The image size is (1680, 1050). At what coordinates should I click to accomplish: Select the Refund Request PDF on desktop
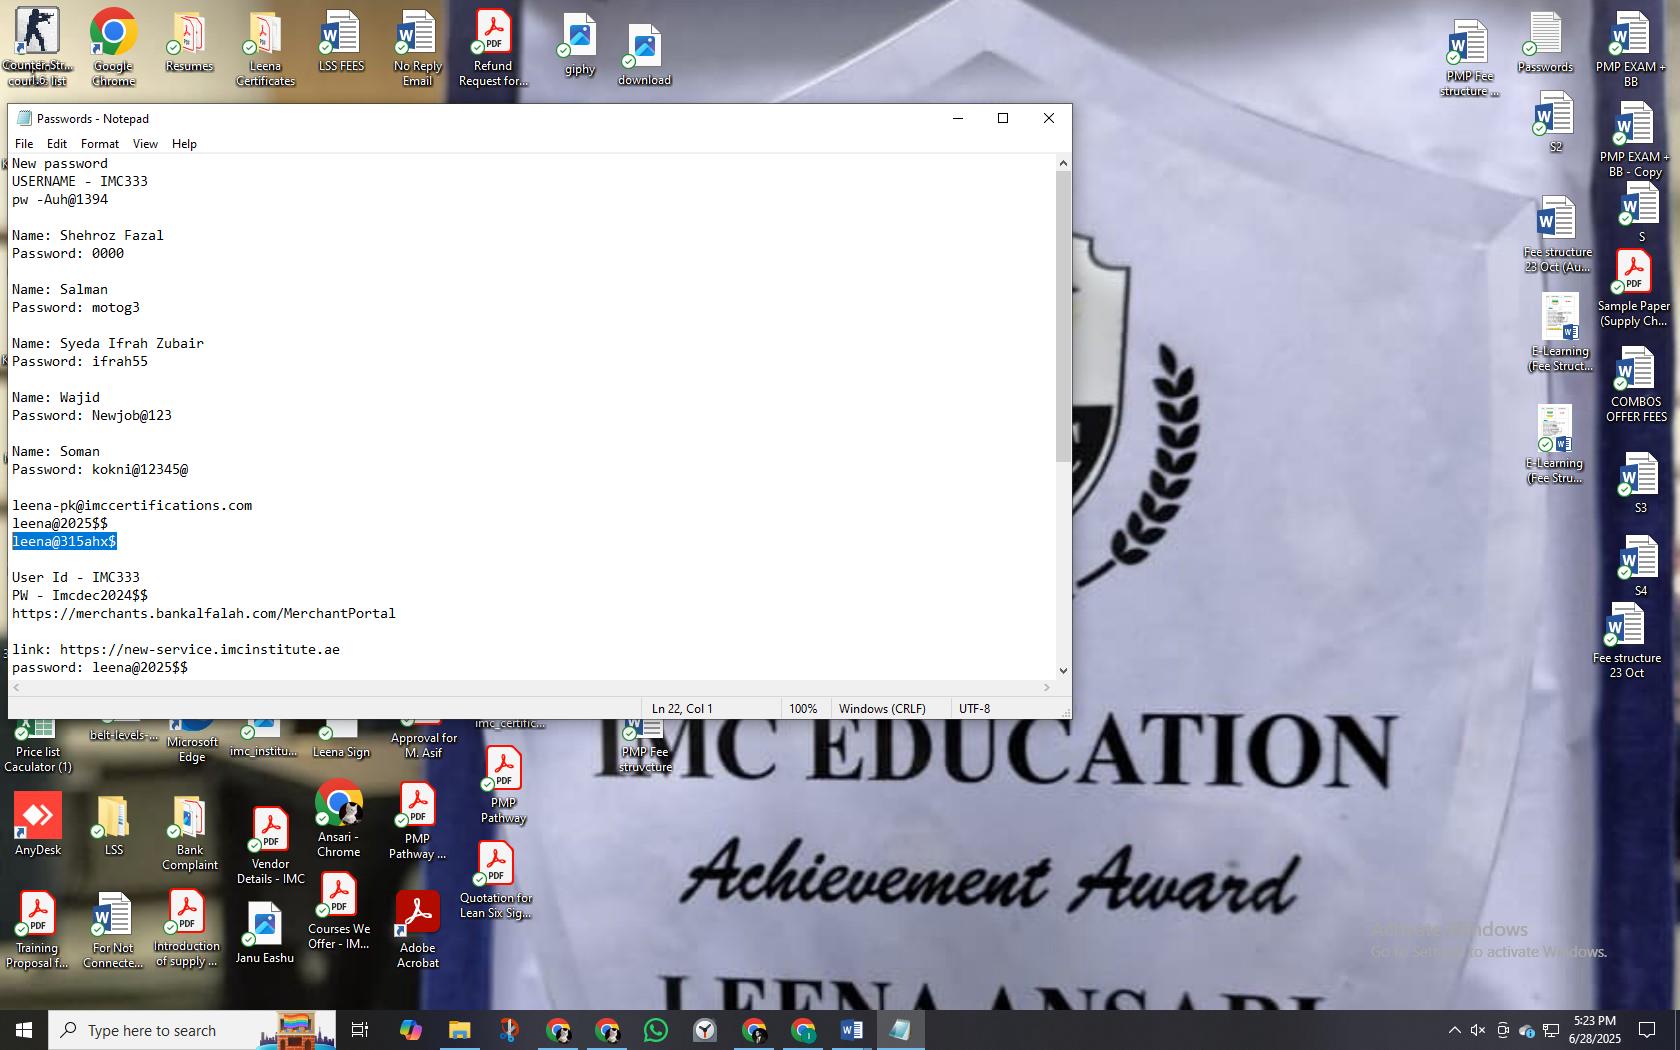tap(493, 49)
